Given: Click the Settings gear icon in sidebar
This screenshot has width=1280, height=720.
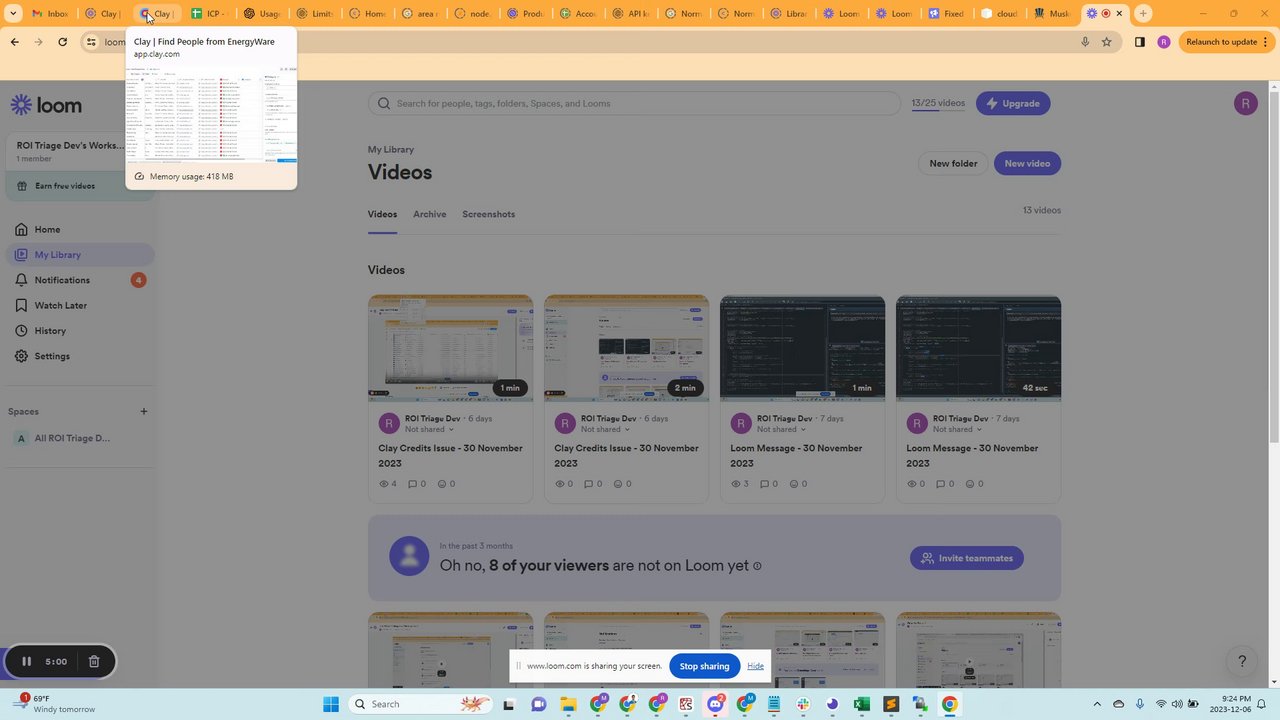Looking at the screenshot, I should (x=22, y=356).
